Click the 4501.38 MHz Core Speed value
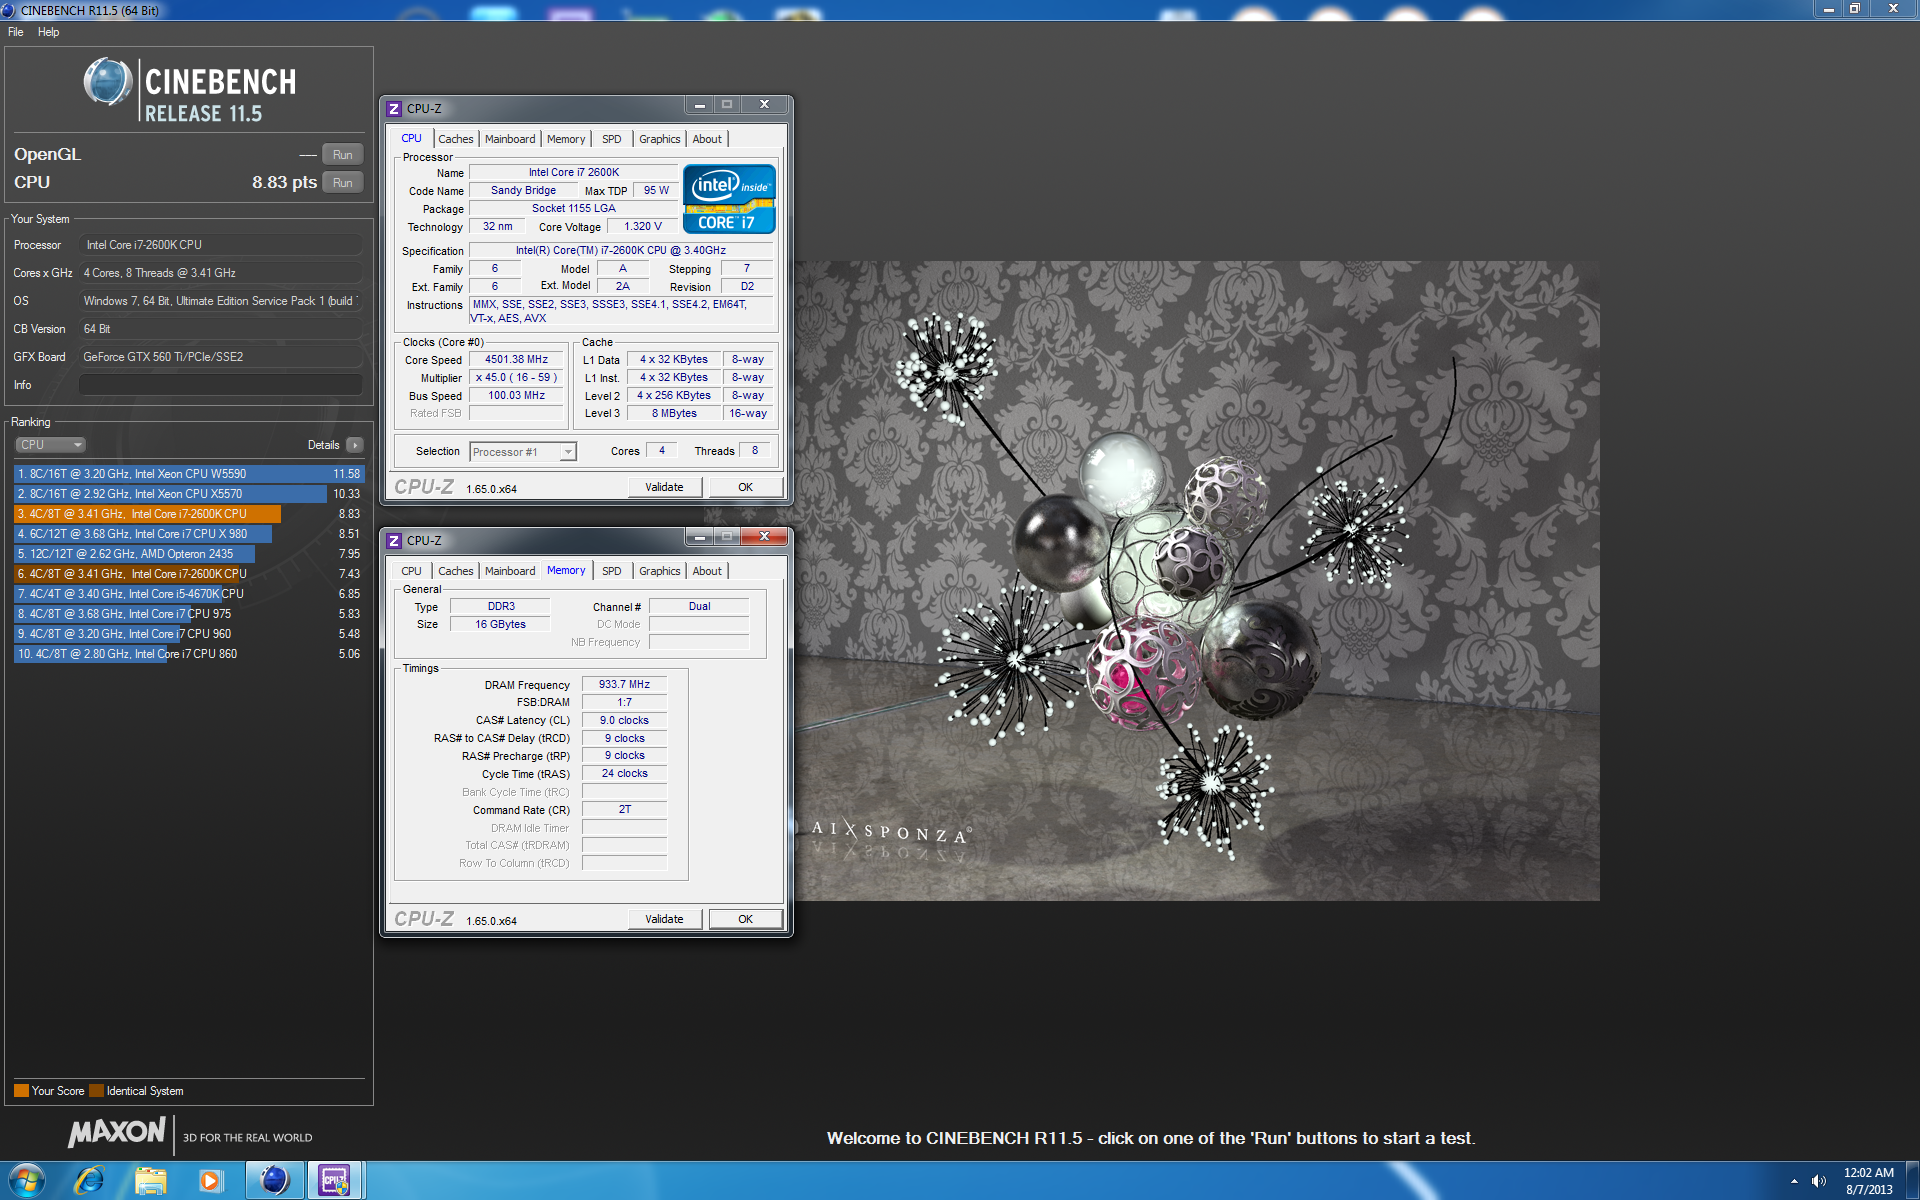Viewport: 1920px width, 1200px height. tap(516, 359)
